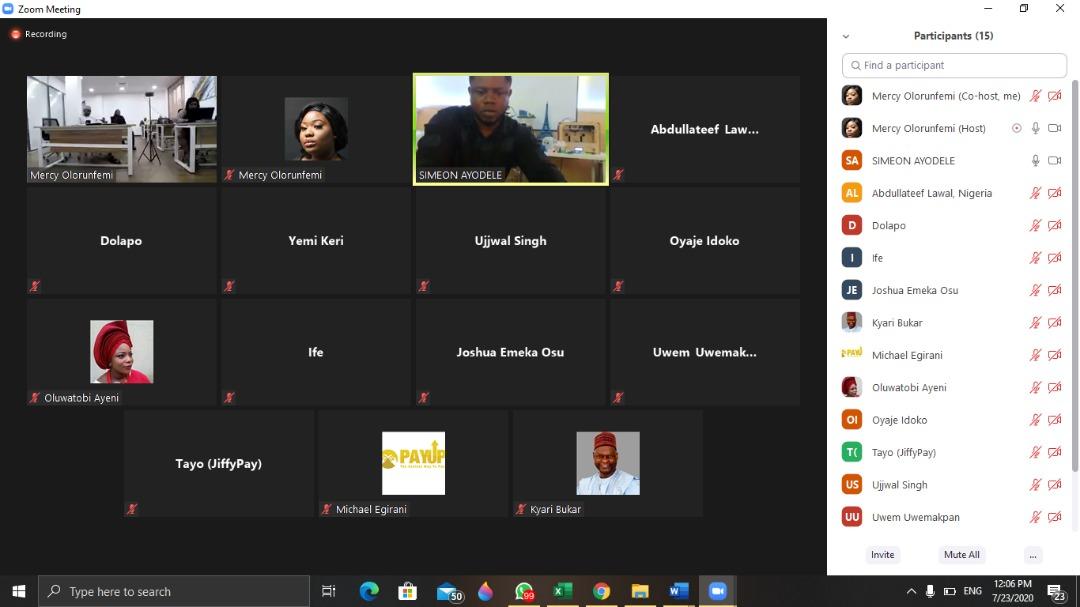
Task: Open the more options menu beside Mute All
Action: coord(1032,555)
